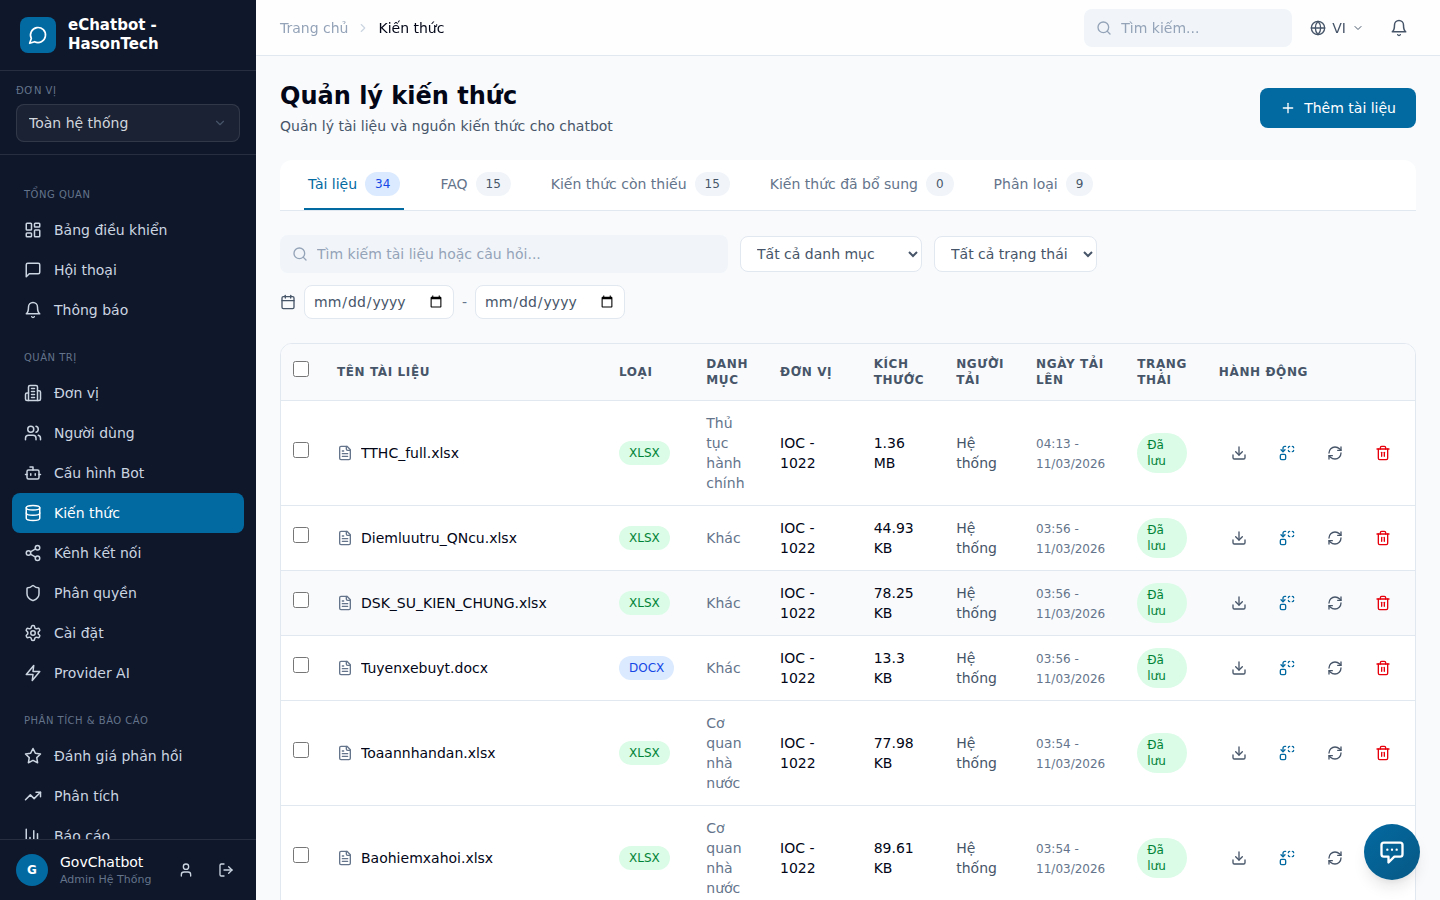
Task: Download the Toaannhandan.xlsx file
Action: pyautogui.click(x=1239, y=753)
